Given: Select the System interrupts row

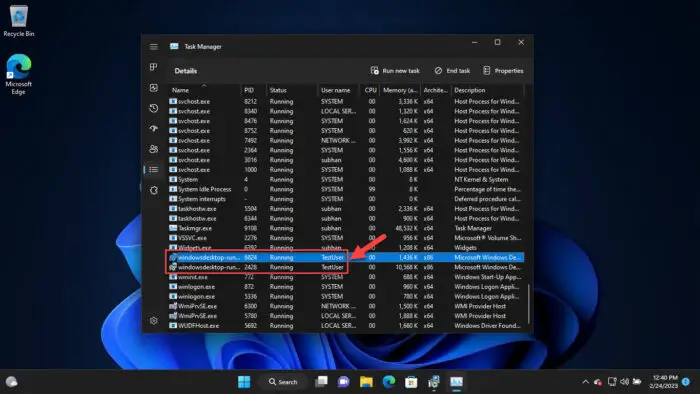Looking at the screenshot, I should click(346, 199).
